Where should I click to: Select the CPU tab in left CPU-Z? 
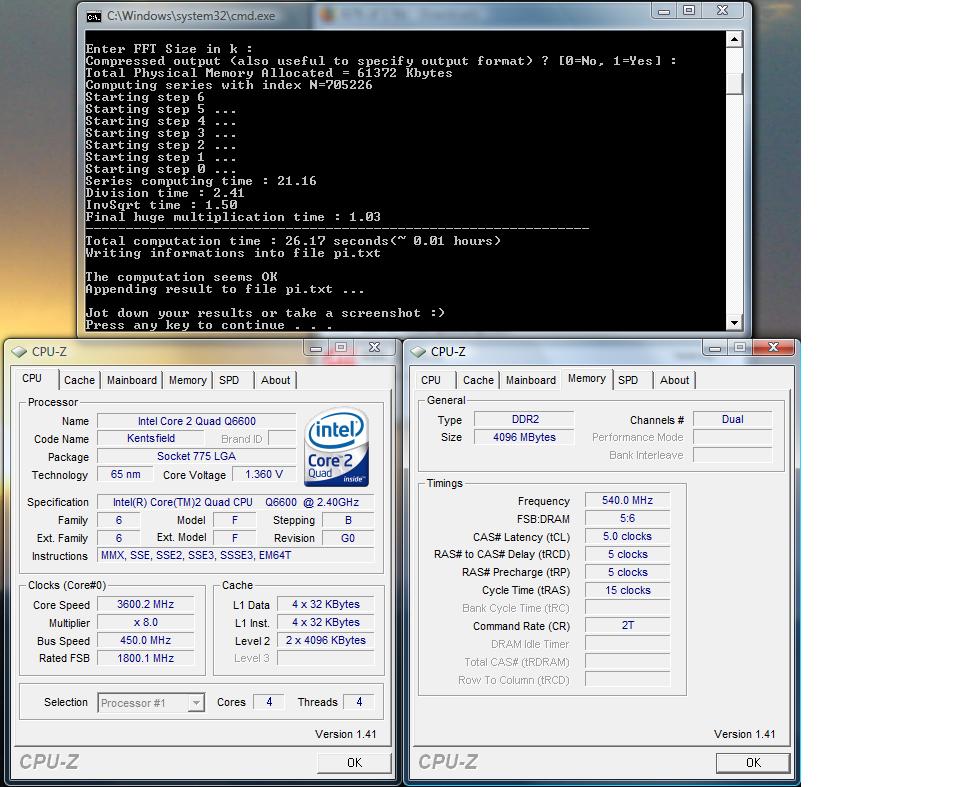(32, 378)
